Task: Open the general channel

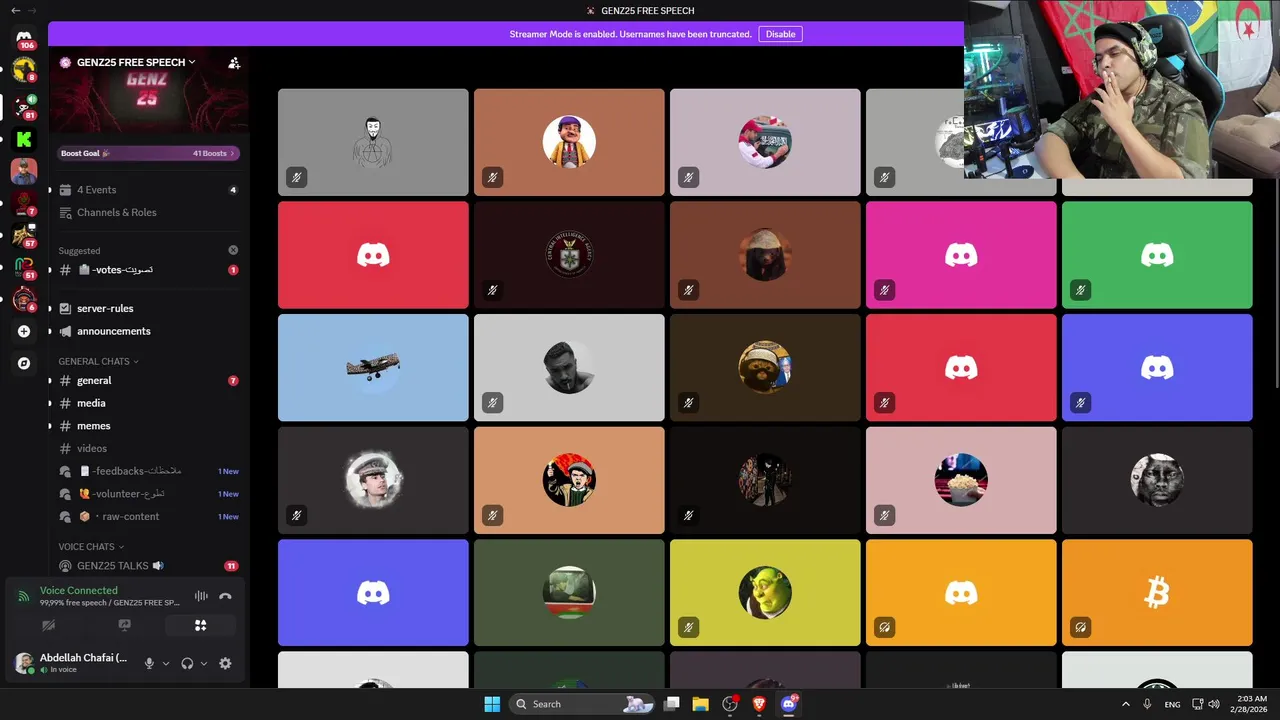Action: (x=148, y=381)
